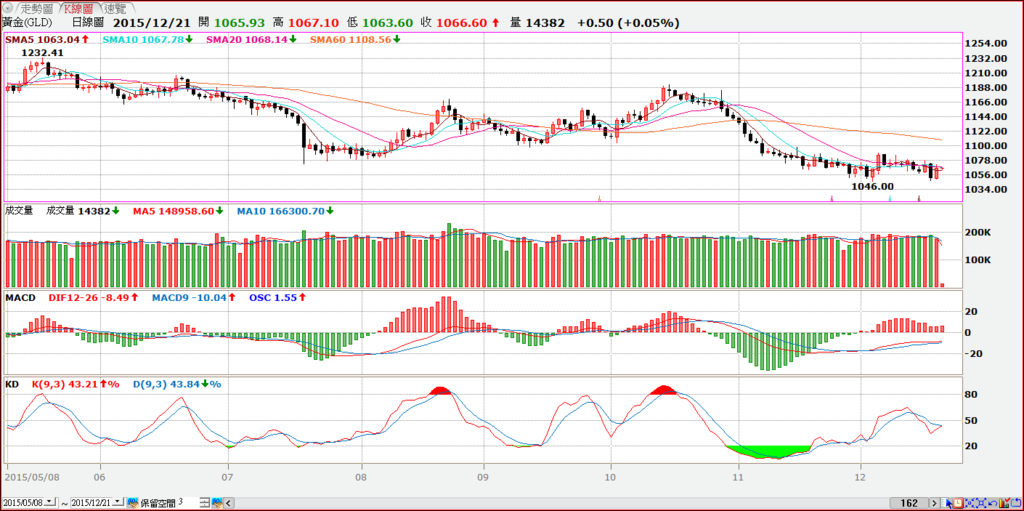Click the blue export/share icon
Screen dimensions: 1024x511
coord(1016,503)
